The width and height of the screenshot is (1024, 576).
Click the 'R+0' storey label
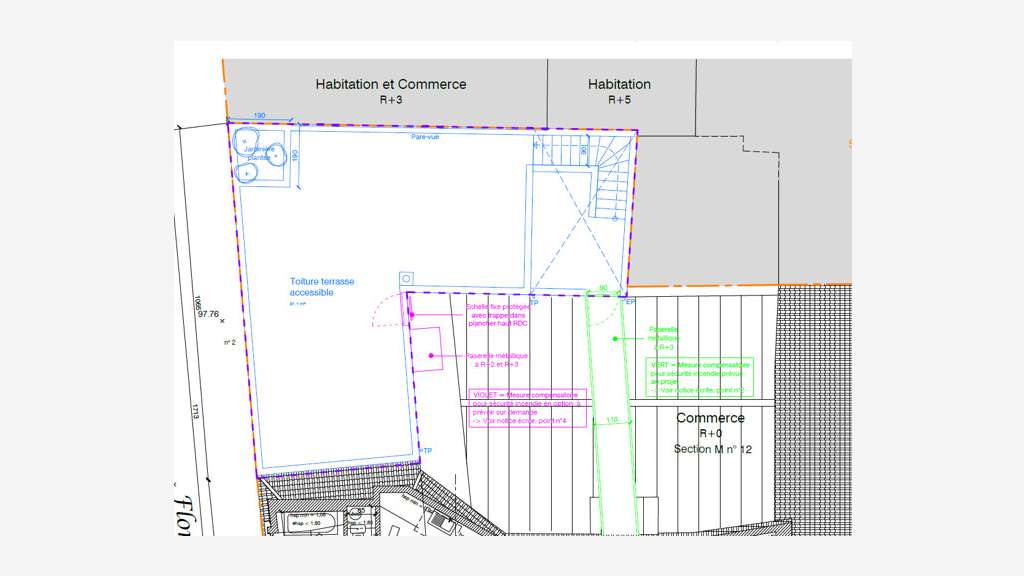pyautogui.click(x=711, y=434)
